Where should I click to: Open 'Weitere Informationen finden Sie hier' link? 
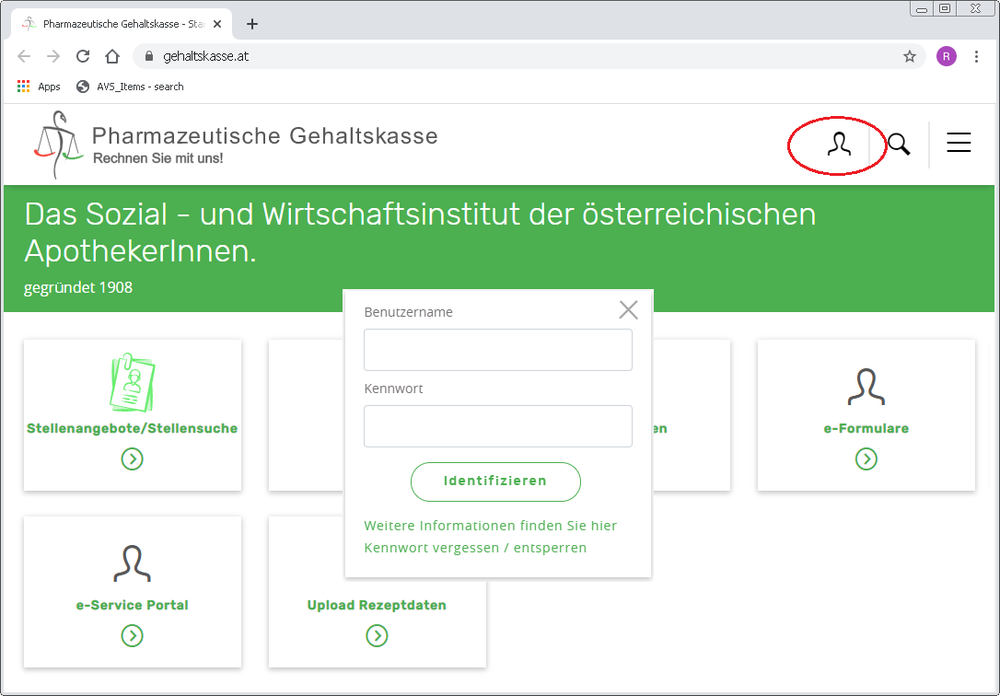(490, 525)
